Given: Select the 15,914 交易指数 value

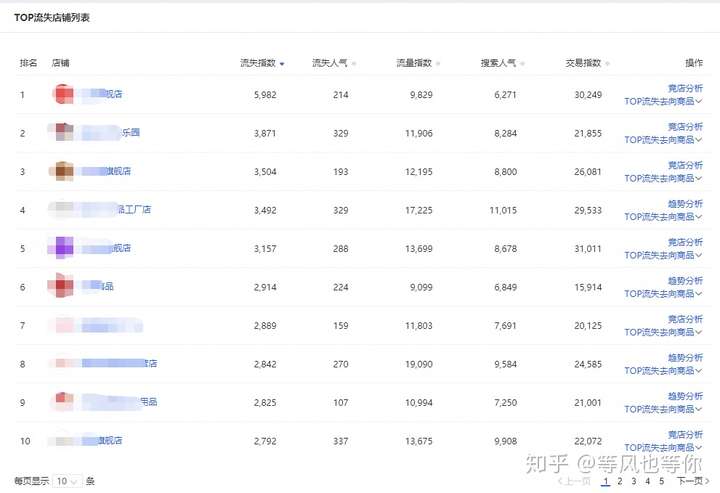Looking at the screenshot, I should click(588, 287).
